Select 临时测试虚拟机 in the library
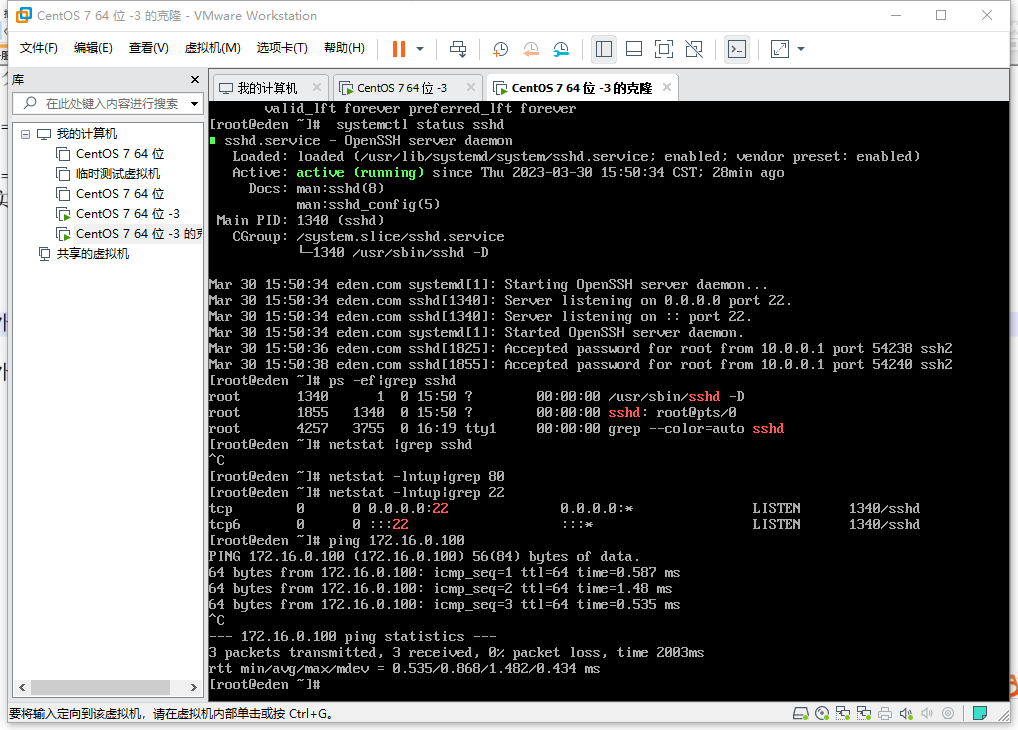Viewport: 1018px width, 730px height. [x=118, y=174]
